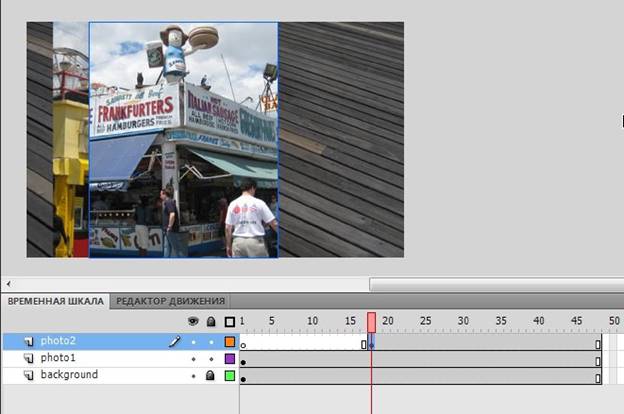Click the photo2 layer page icon
Viewport: 624px width, 414px height.
pyautogui.click(x=29, y=342)
